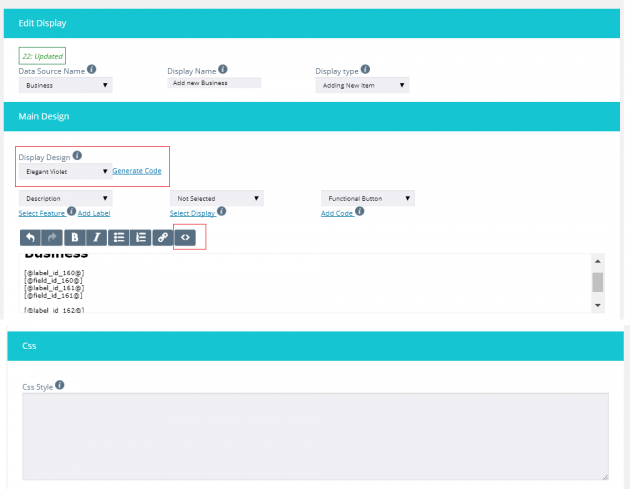Click info icon beside Data Source Name
The width and height of the screenshot is (630, 489).
[92, 69]
